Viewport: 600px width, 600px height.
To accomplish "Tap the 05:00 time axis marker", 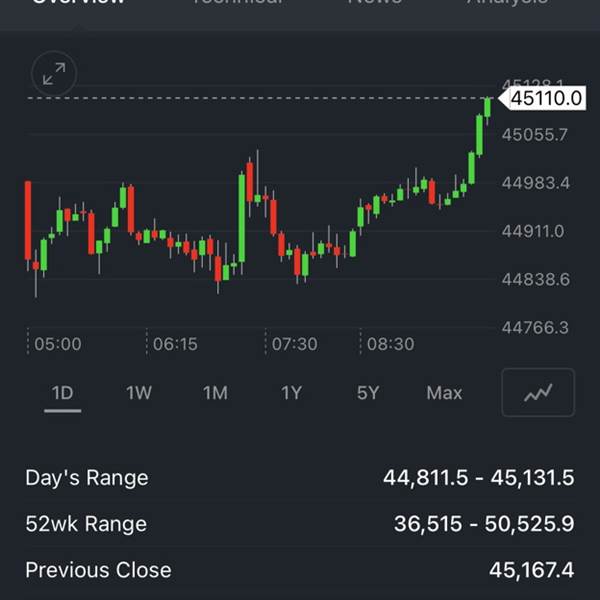I will 58,344.
